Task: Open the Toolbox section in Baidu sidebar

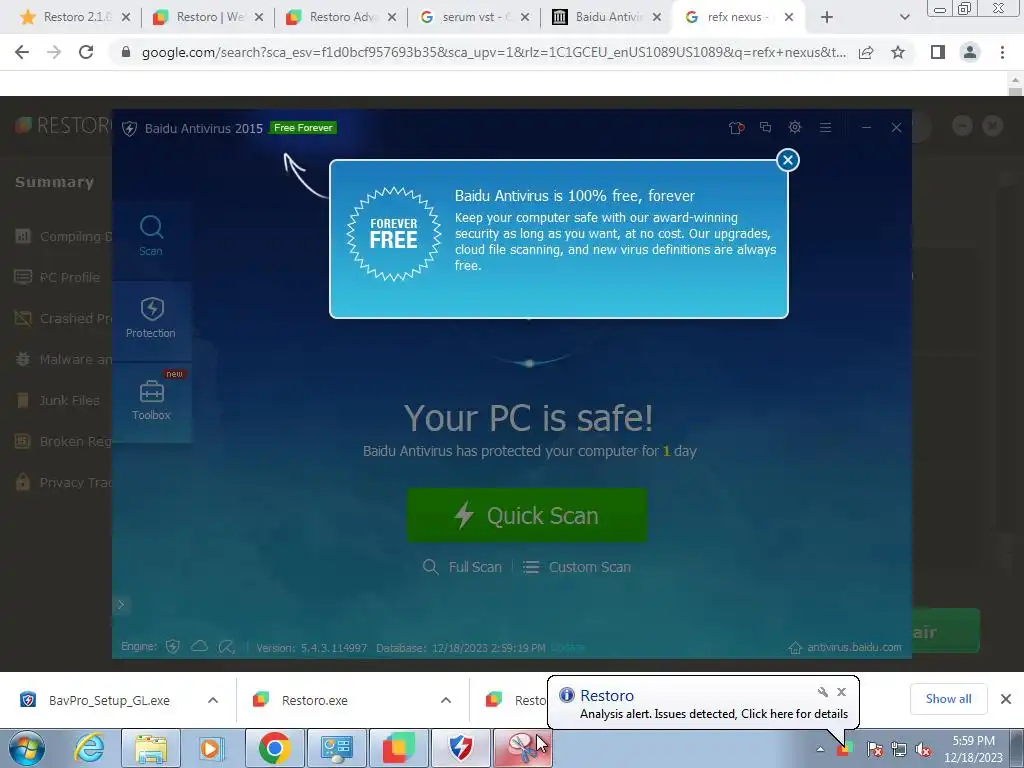Action: [x=151, y=400]
